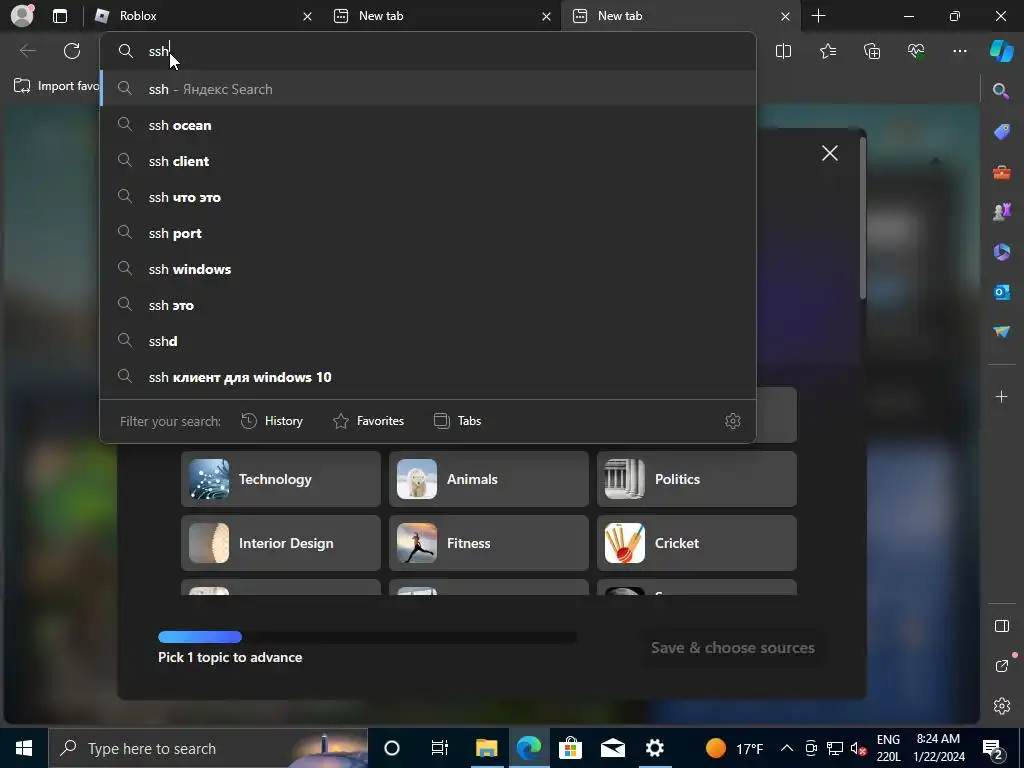The image size is (1024, 768).
Task: Open Microsoft Store from taskbar
Action: pyautogui.click(x=570, y=748)
